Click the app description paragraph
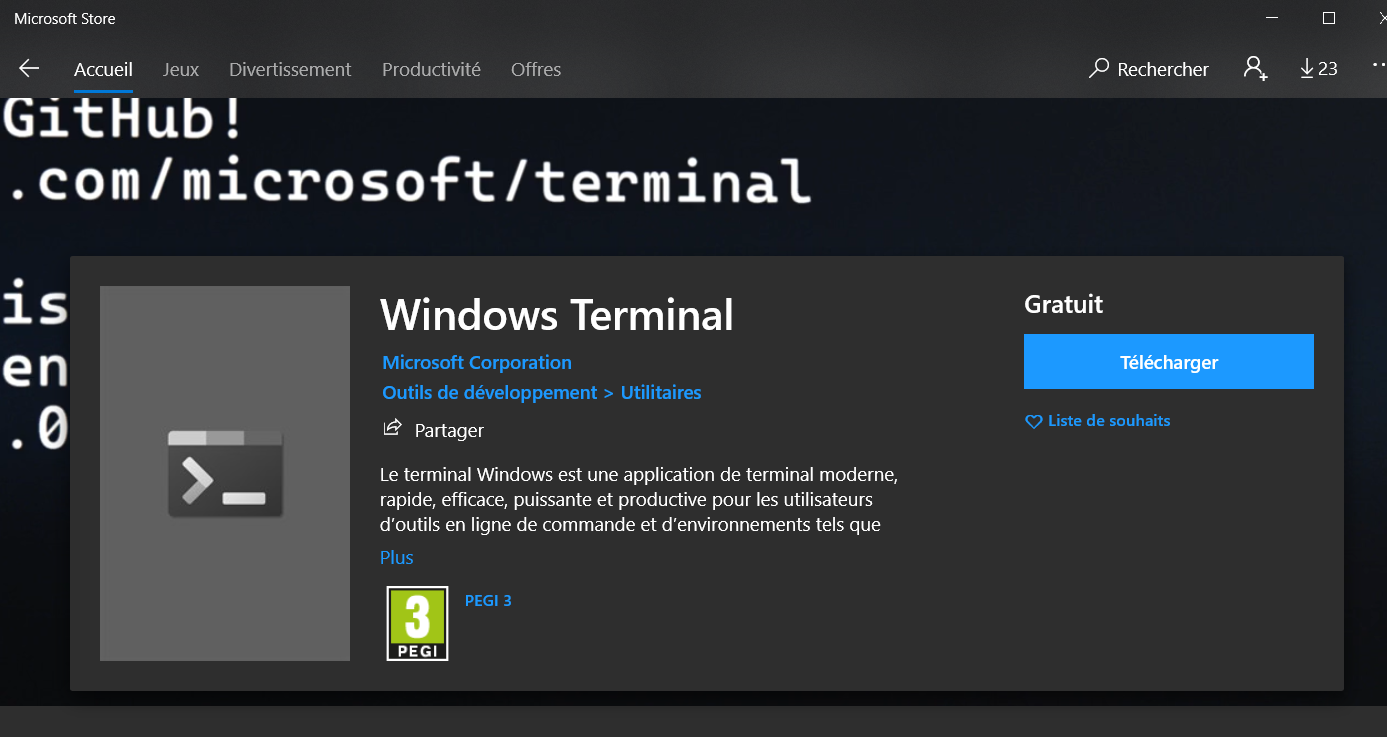Screen dimensions: 1387x737 click(x=640, y=498)
